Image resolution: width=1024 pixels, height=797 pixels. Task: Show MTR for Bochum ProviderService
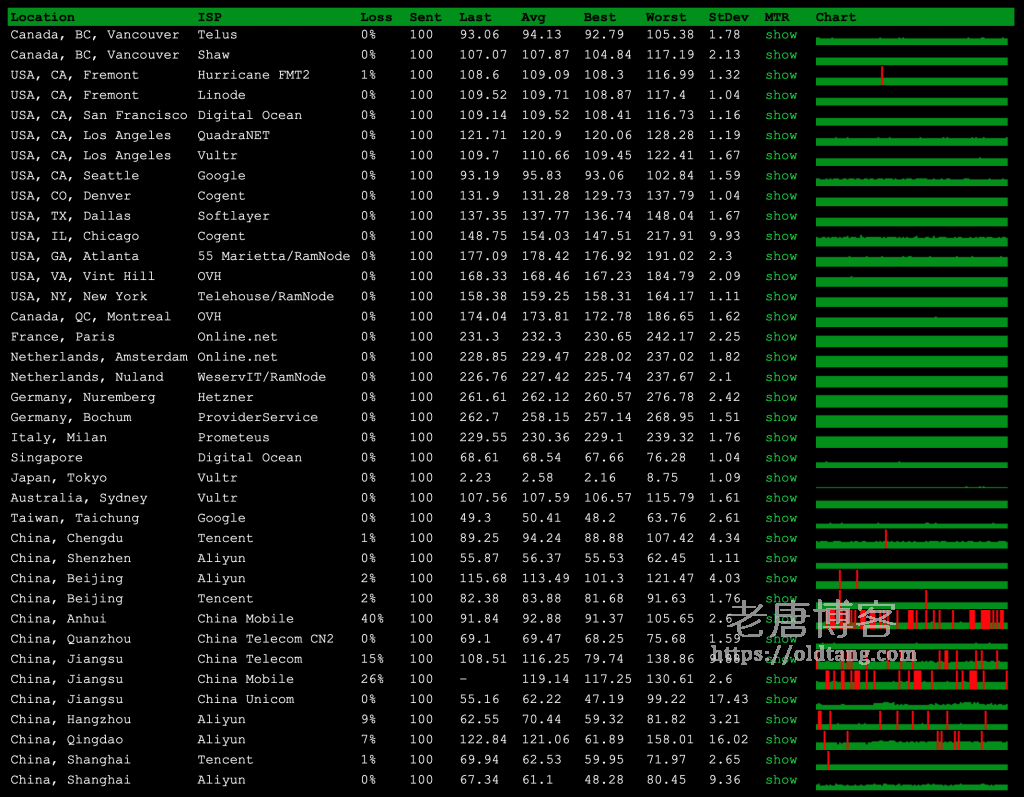[x=781, y=417]
